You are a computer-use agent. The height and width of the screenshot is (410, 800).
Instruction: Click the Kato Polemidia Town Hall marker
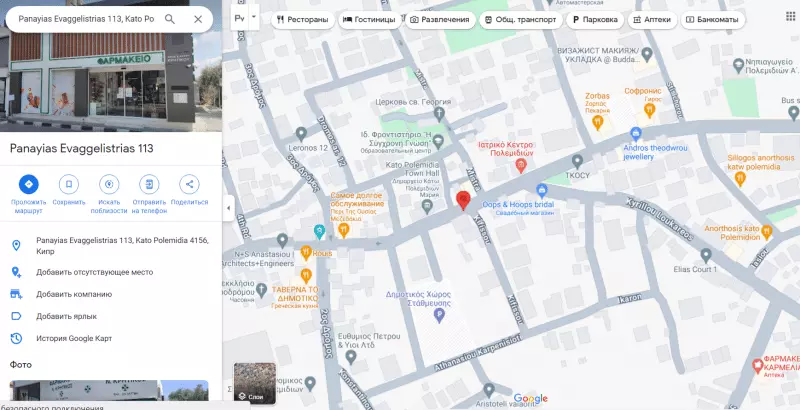pyautogui.click(x=428, y=206)
